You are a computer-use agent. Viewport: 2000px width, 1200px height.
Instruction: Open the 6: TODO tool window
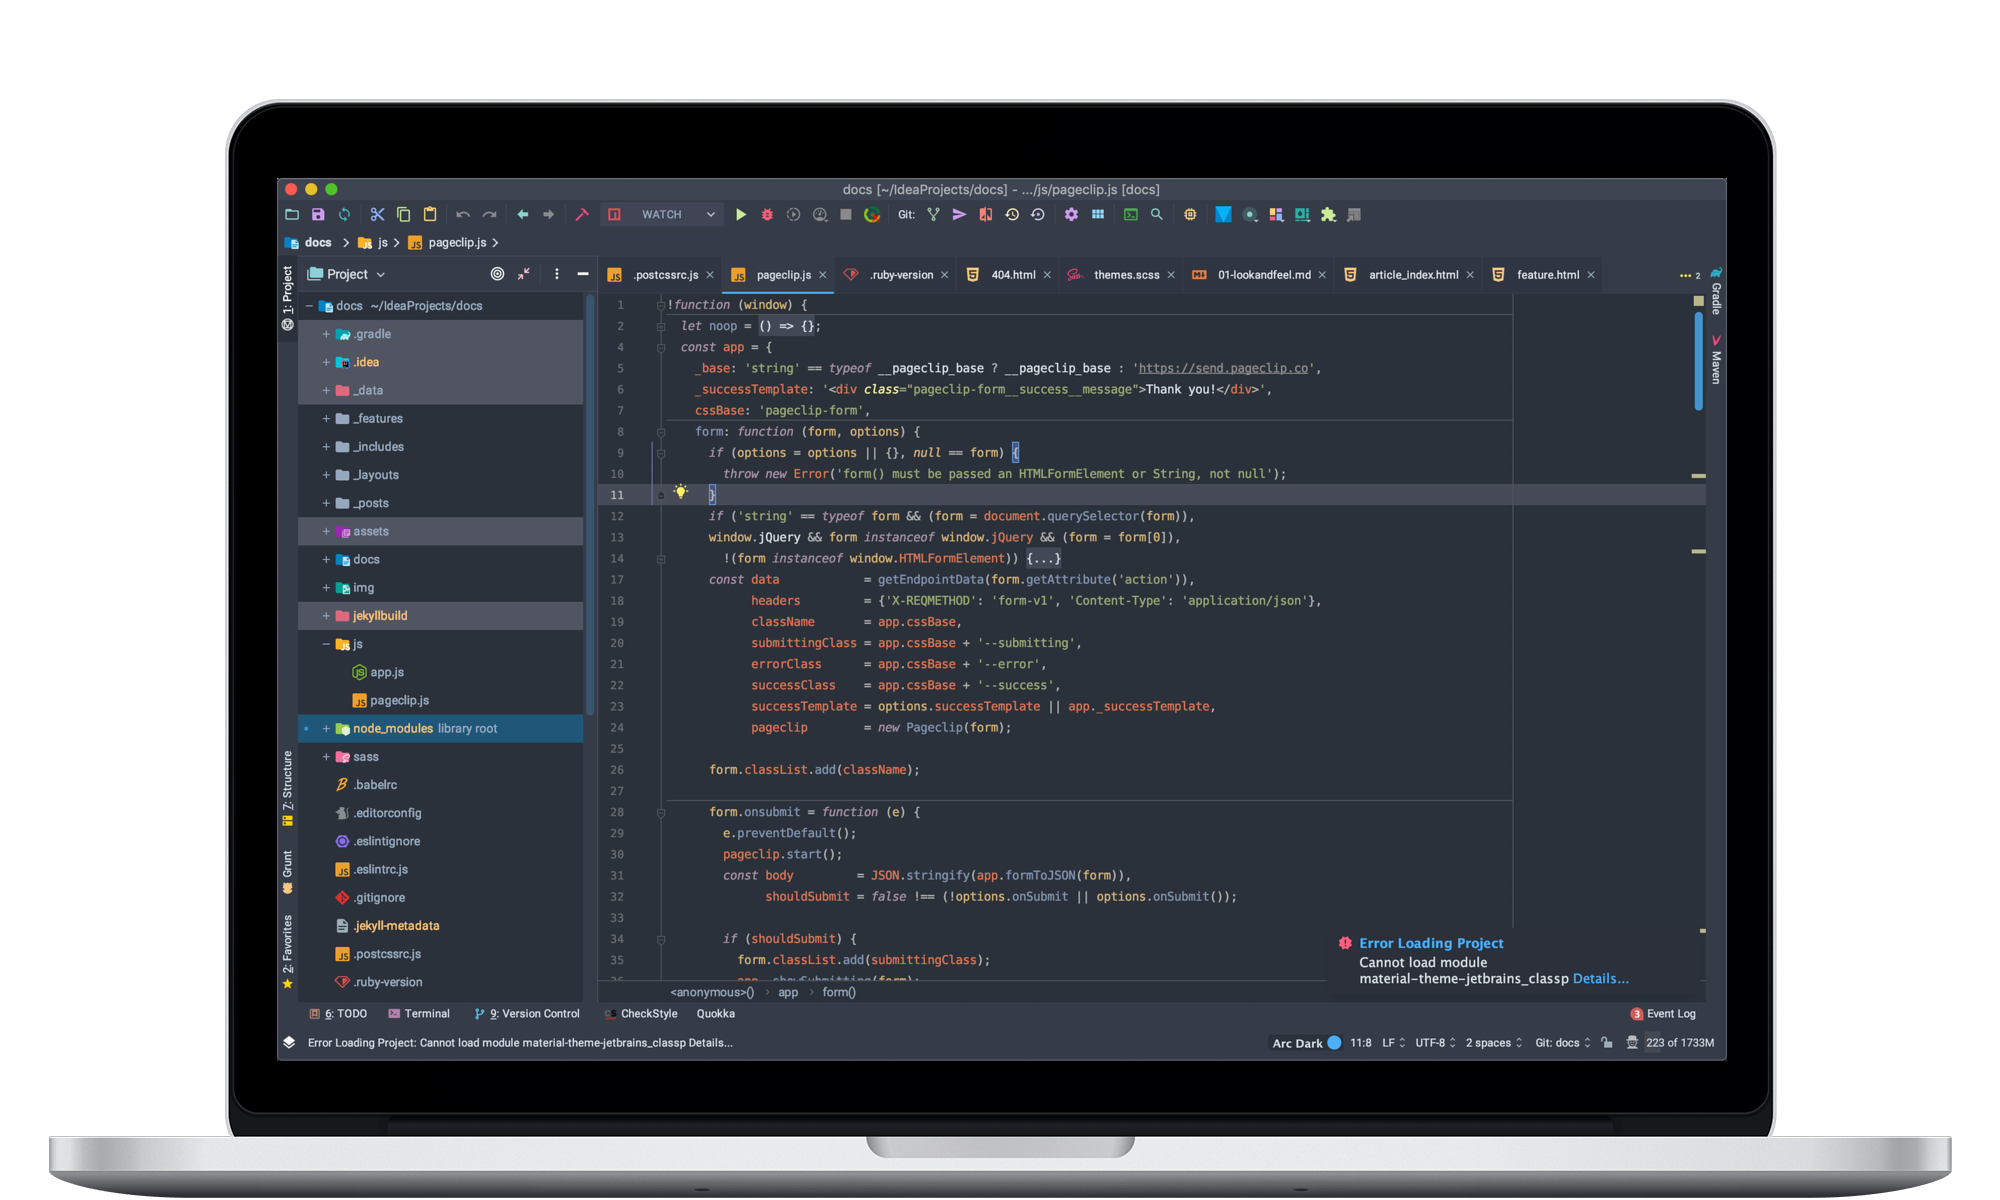click(x=338, y=1013)
